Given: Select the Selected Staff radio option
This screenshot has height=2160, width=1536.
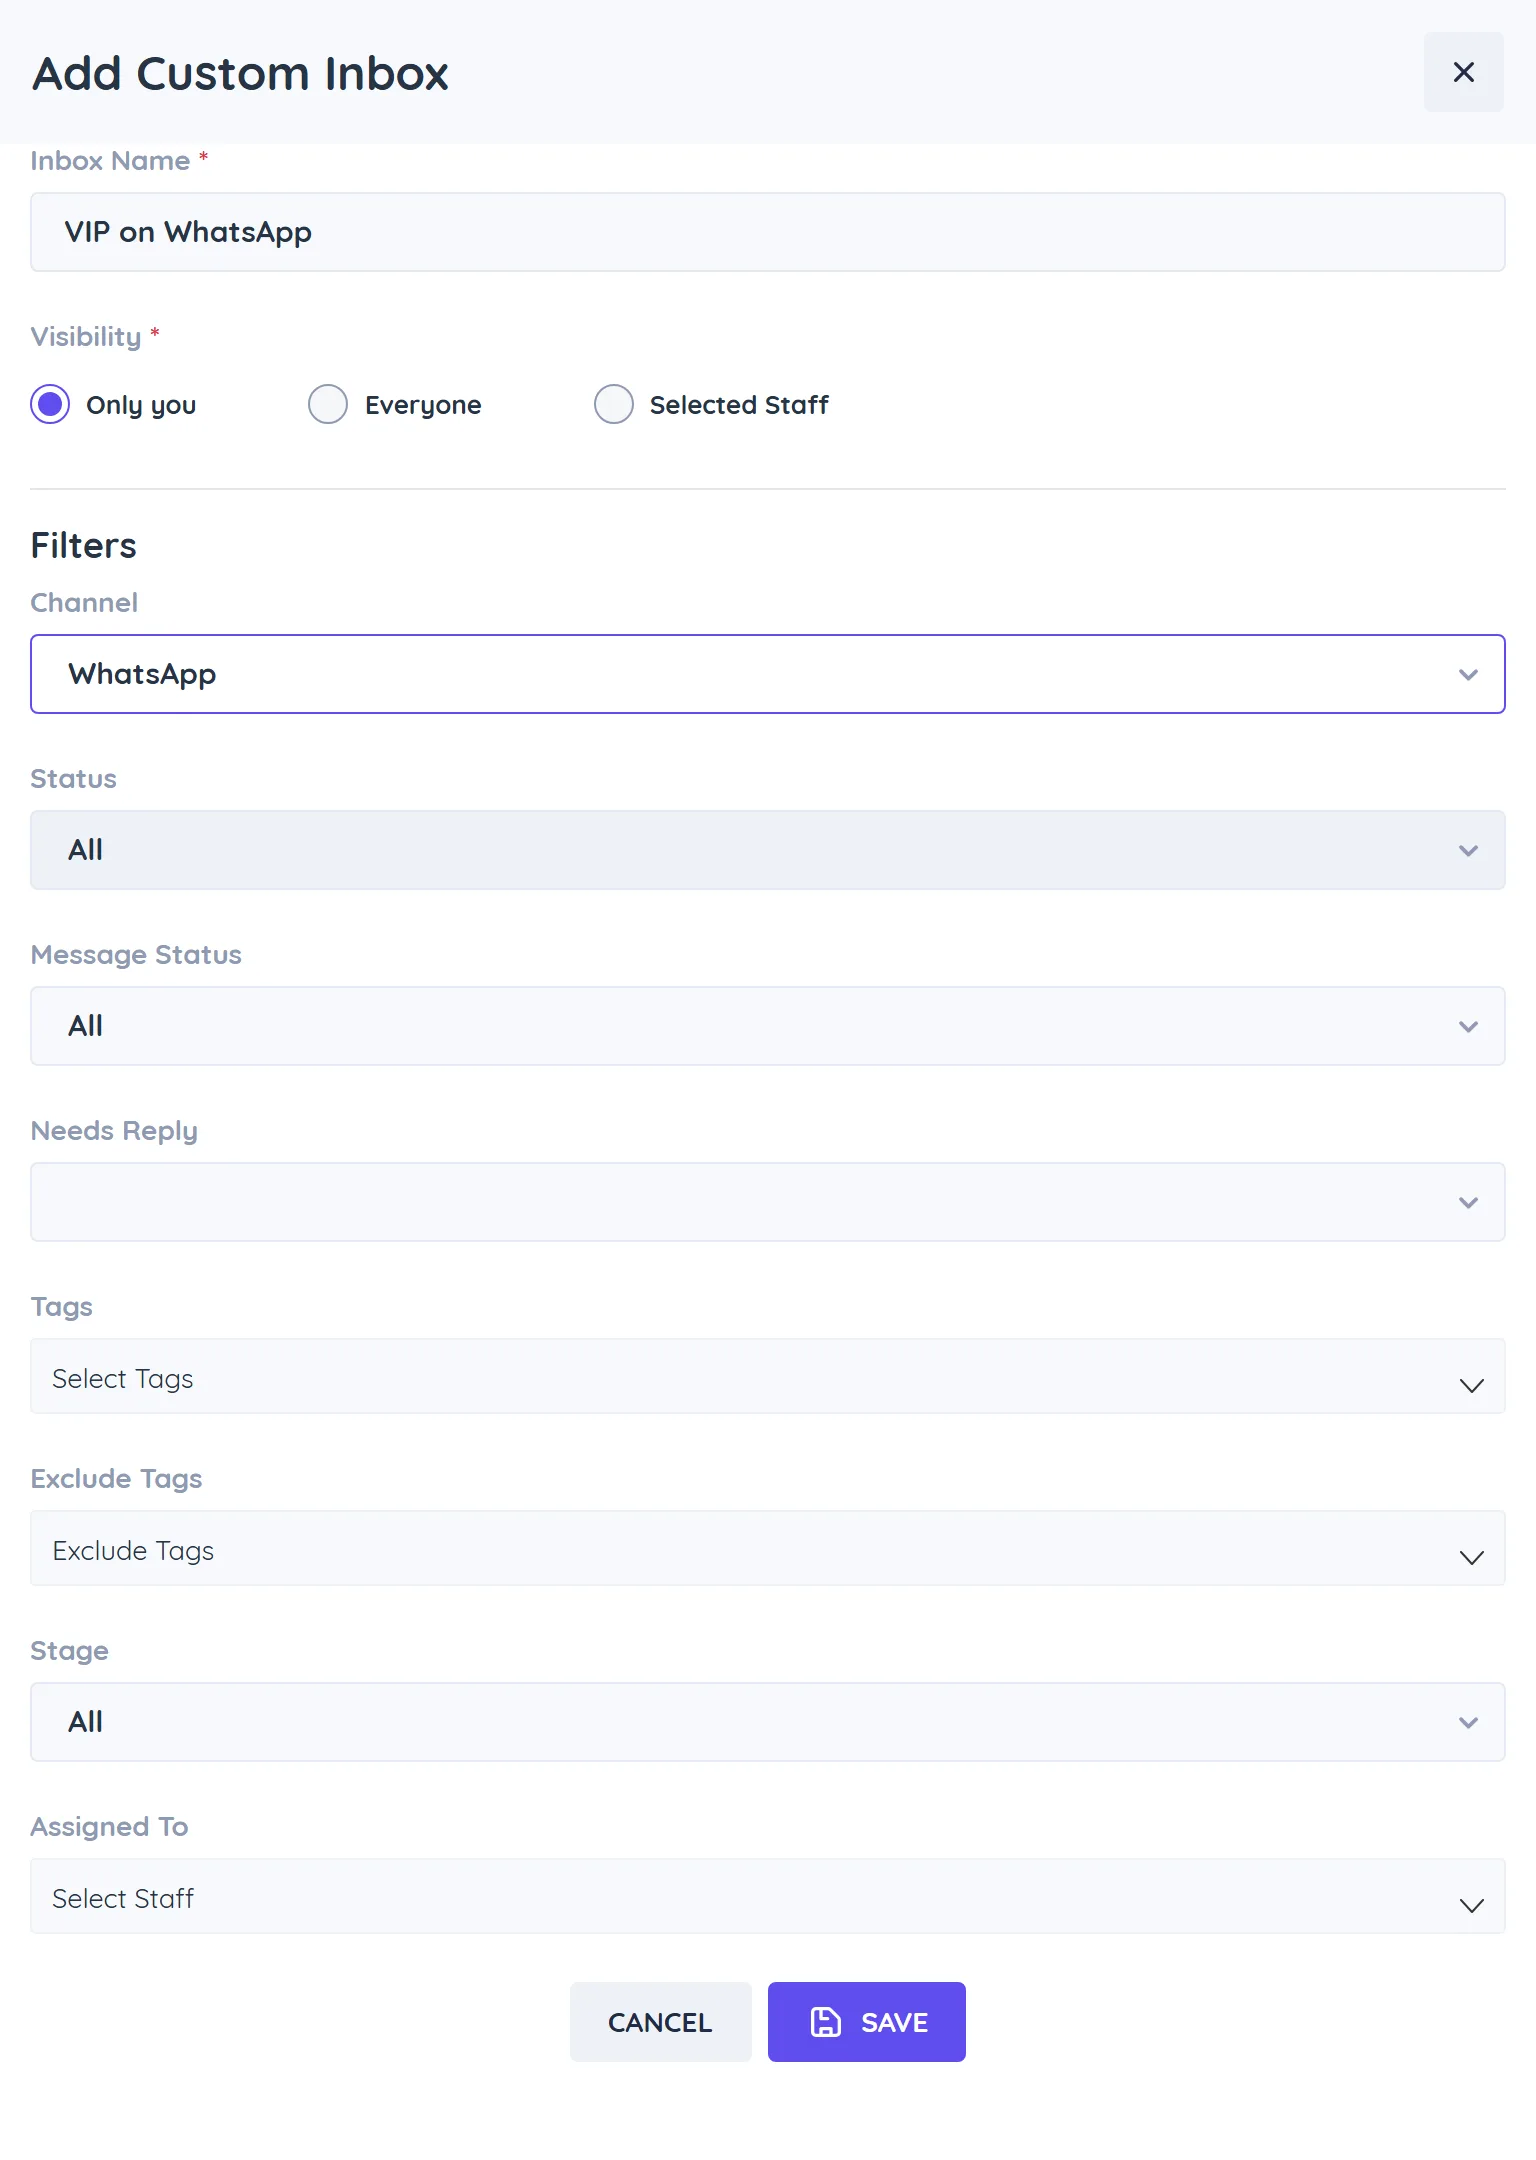Looking at the screenshot, I should 614,404.
